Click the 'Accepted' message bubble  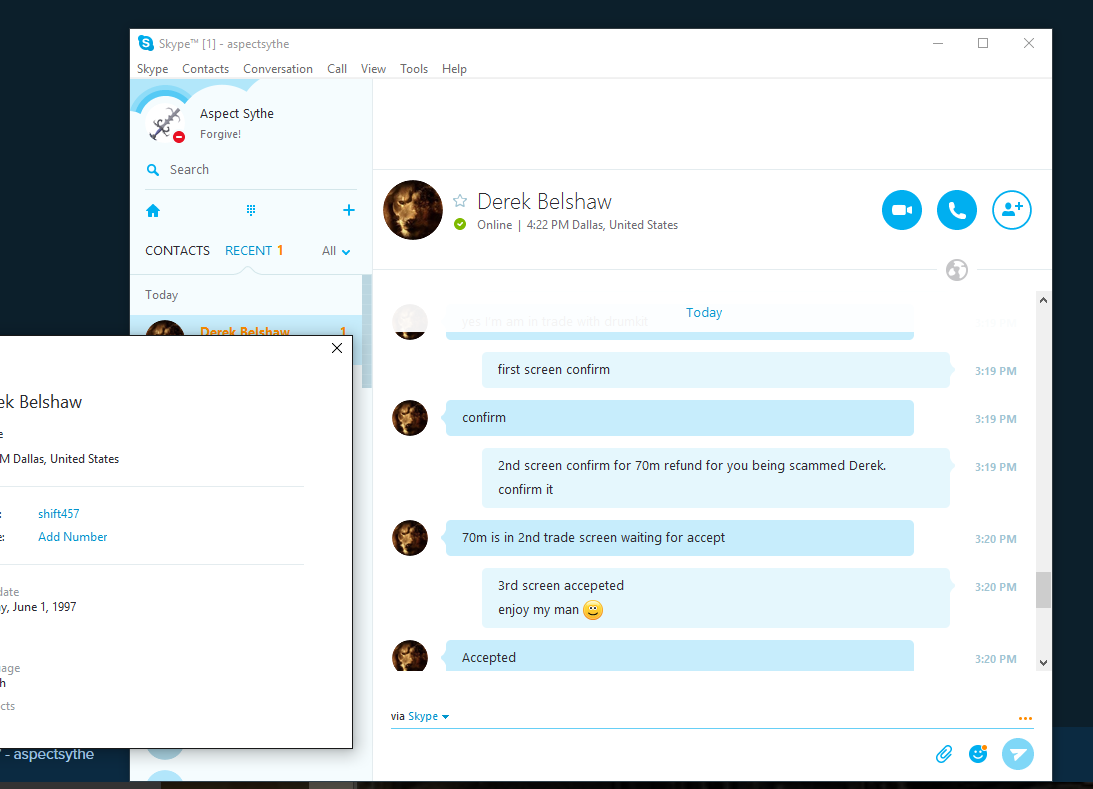[680, 656]
